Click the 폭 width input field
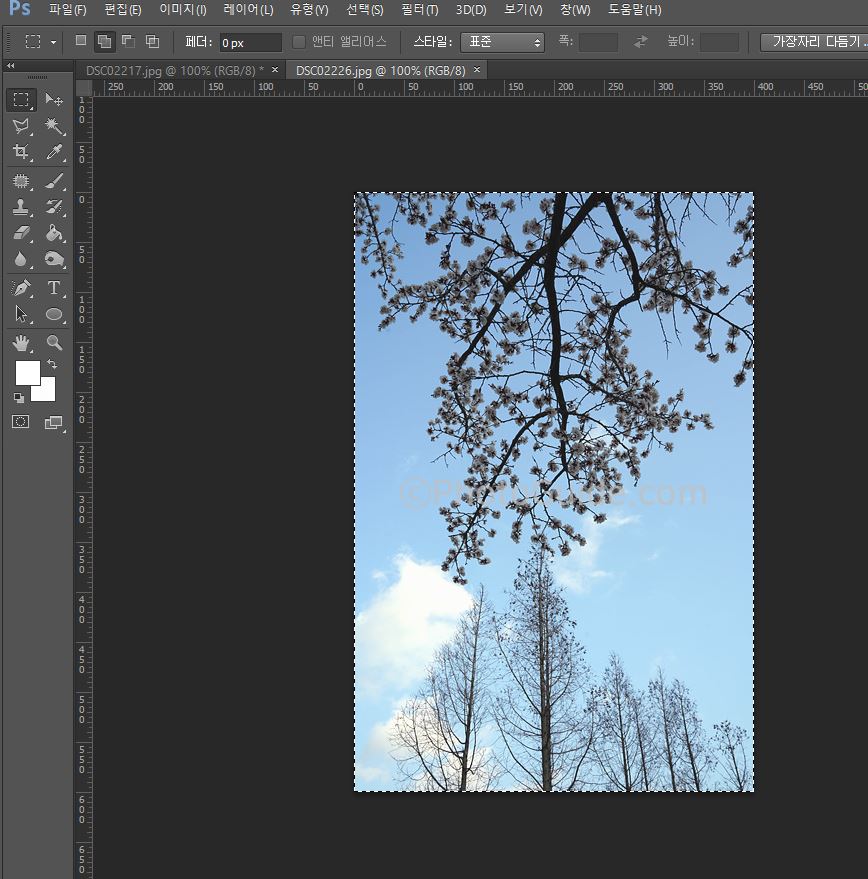This screenshot has height=879, width=868. tap(598, 42)
